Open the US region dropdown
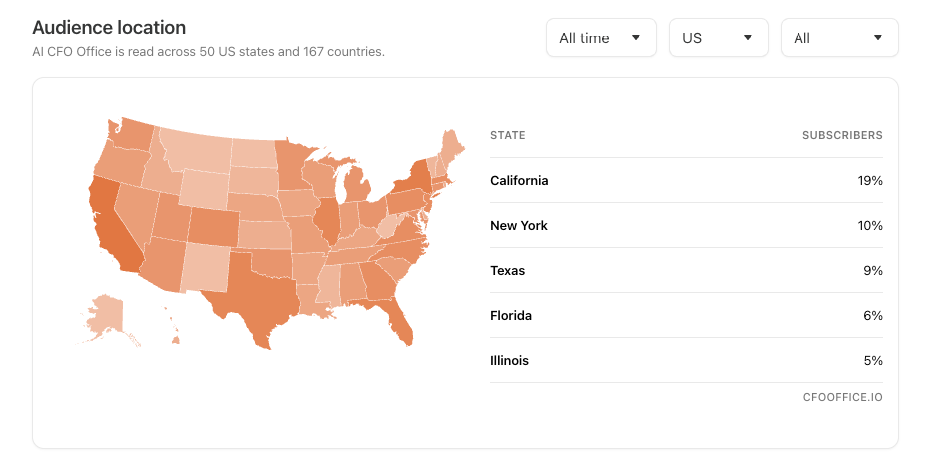This screenshot has width=941, height=470. coord(718,38)
